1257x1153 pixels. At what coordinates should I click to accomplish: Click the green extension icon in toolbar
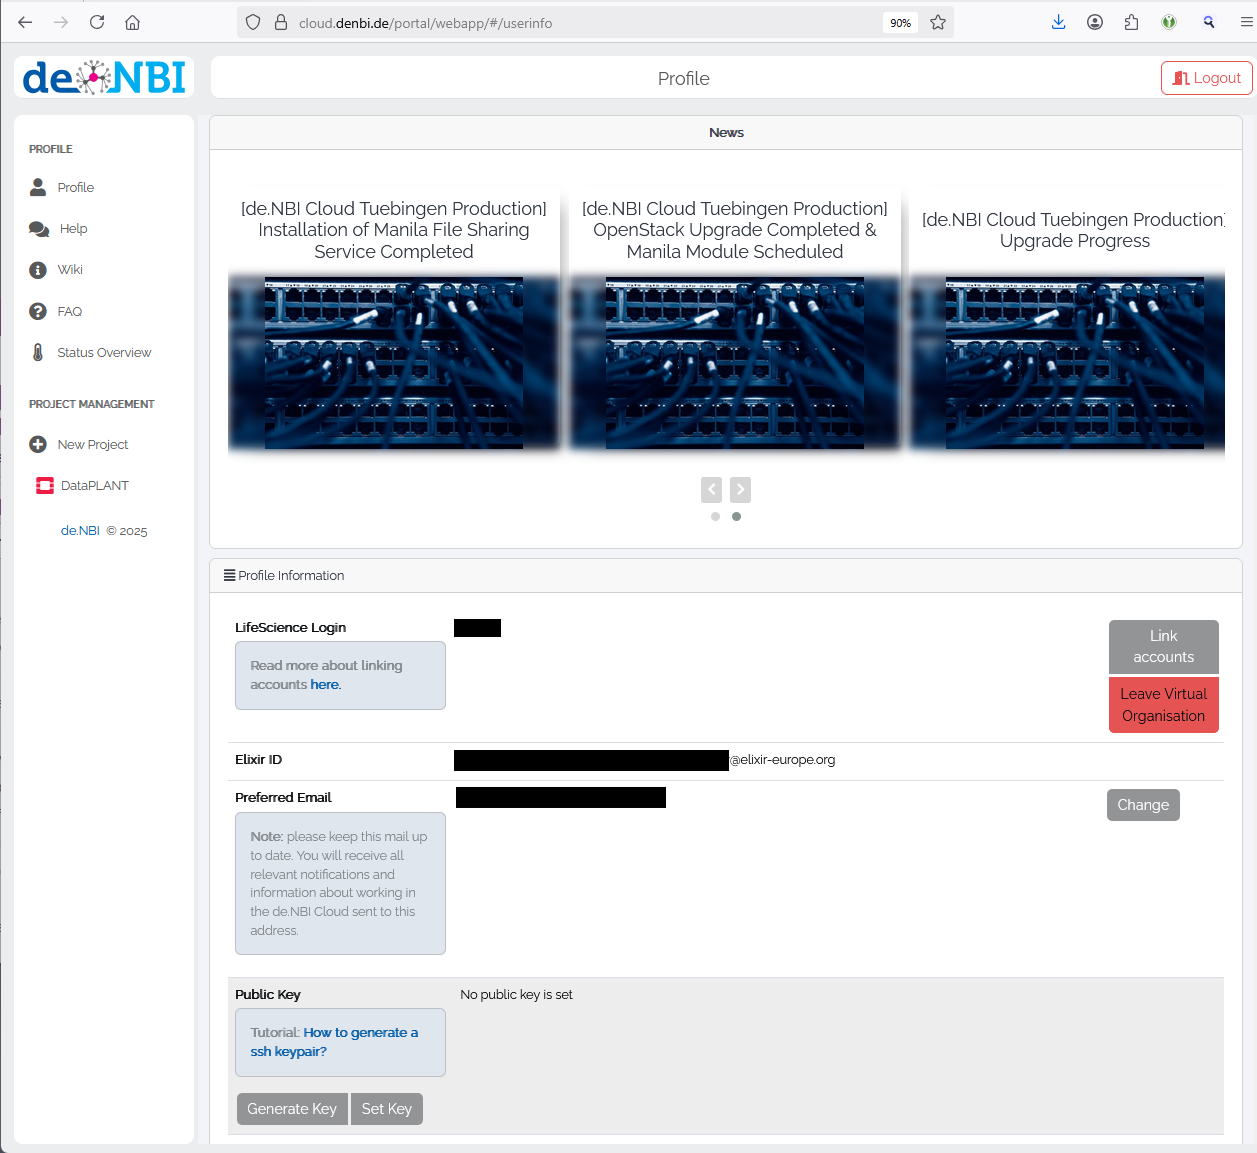1169,22
